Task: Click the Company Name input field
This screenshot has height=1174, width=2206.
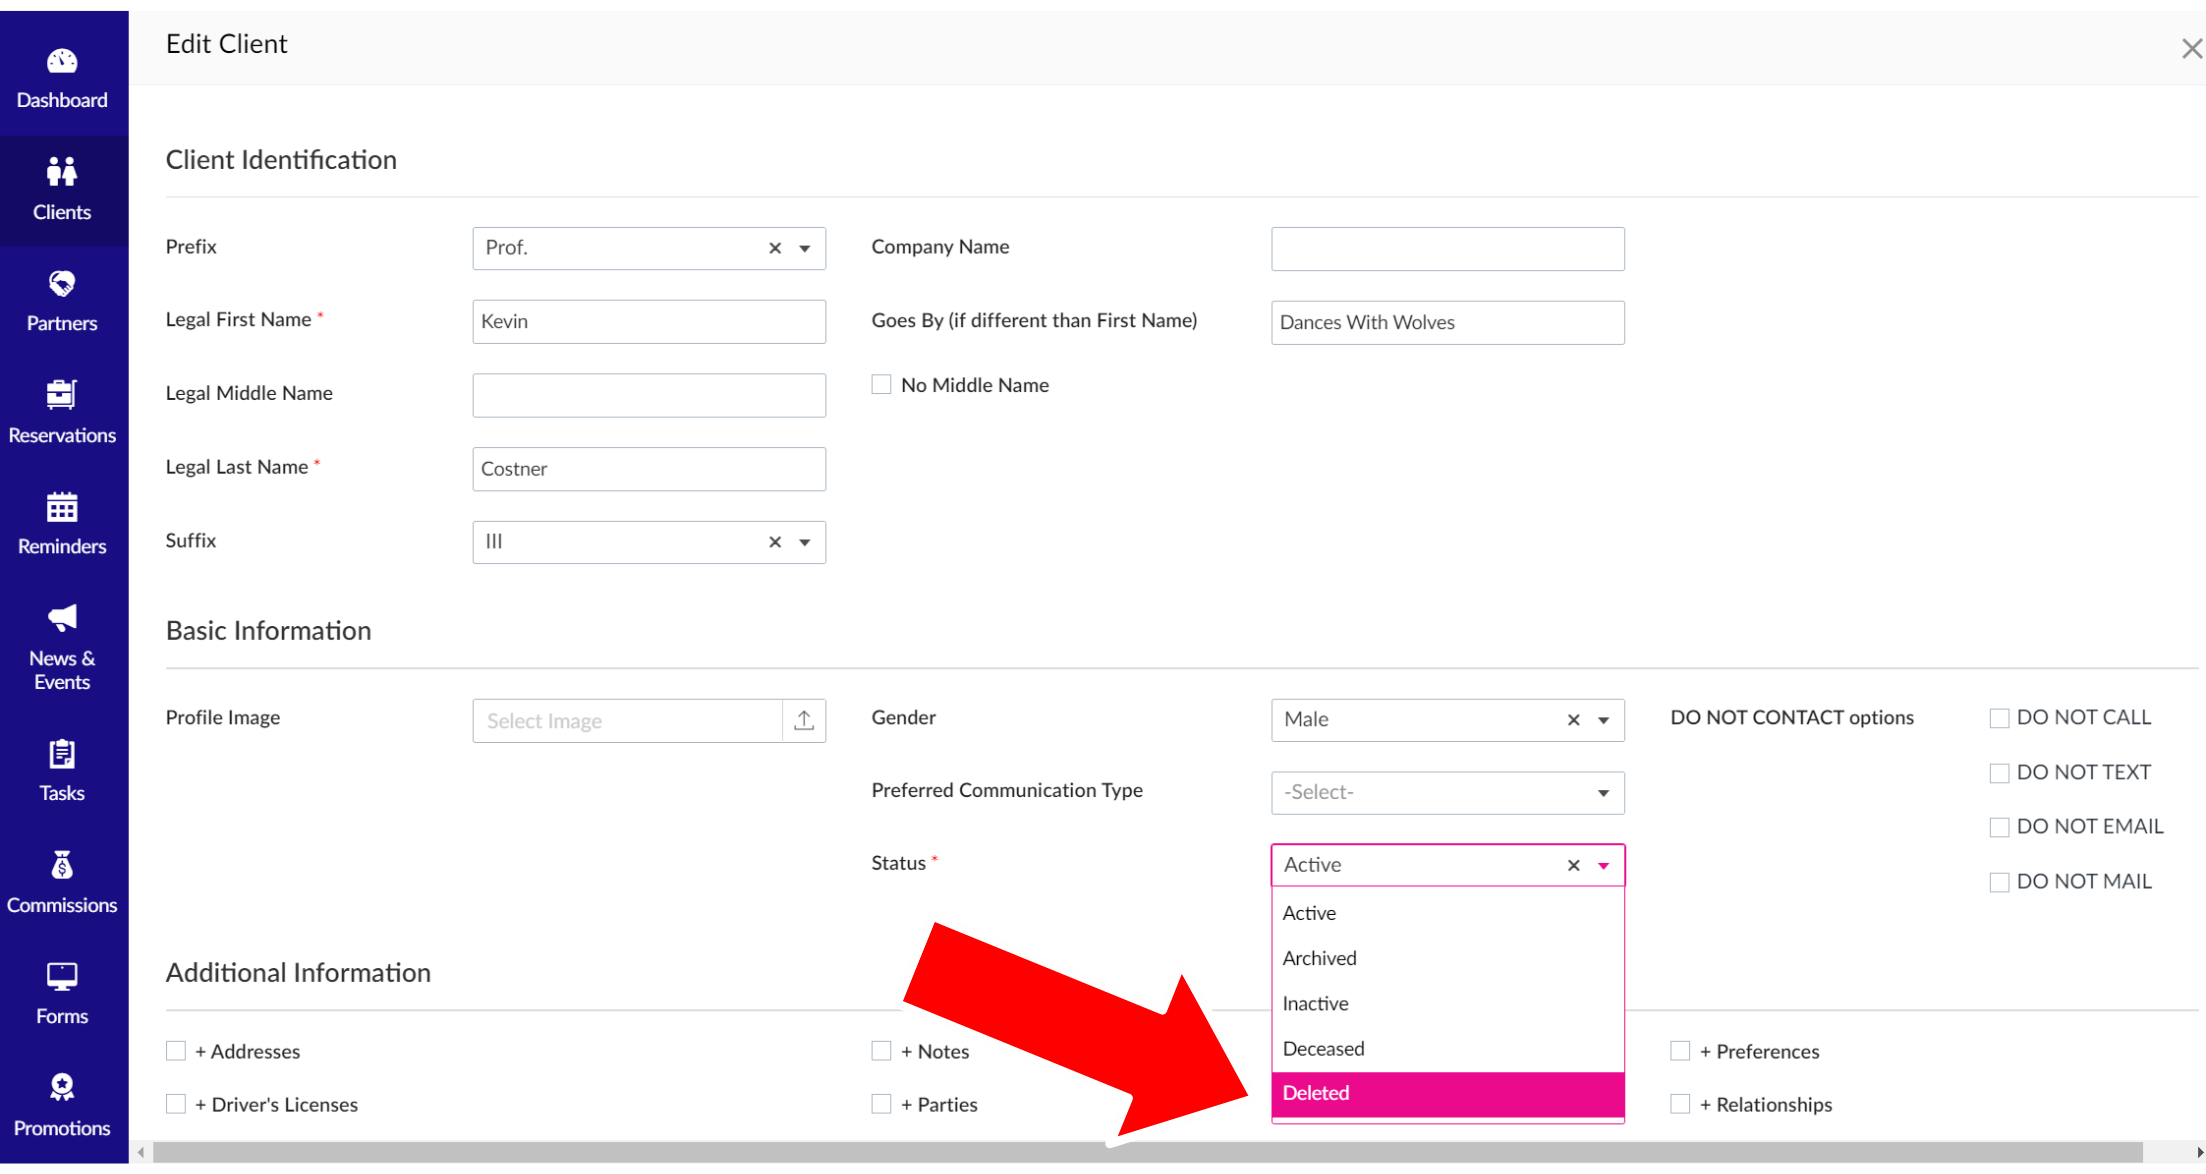Action: coord(1447,249)
